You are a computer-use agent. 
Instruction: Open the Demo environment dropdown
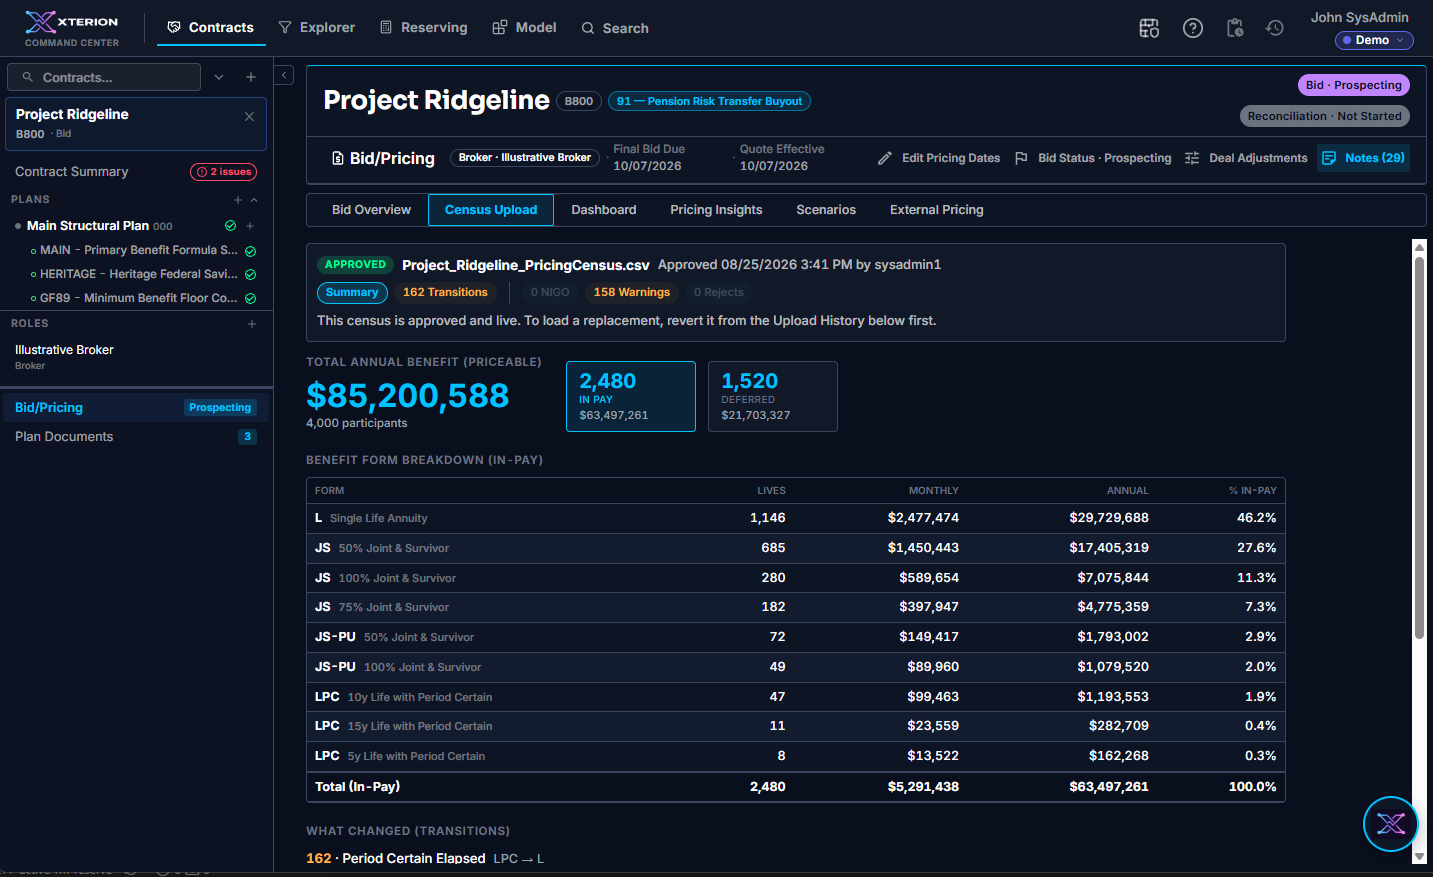[1374, 40]
